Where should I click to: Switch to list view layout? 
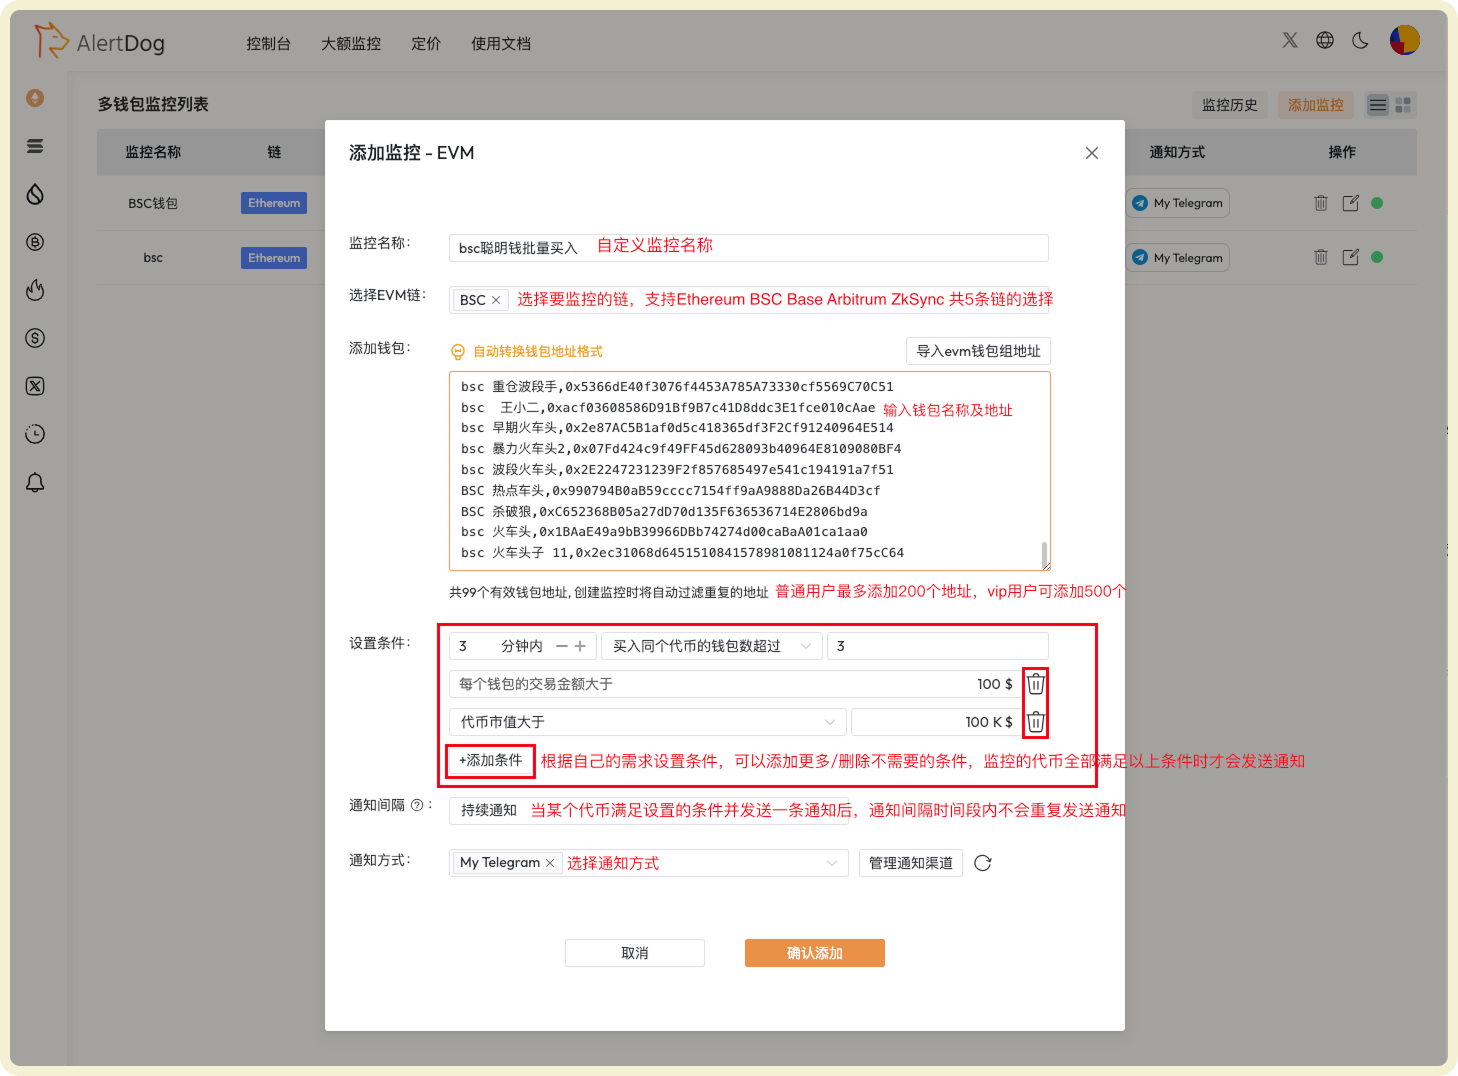click(x=1378, y=105)
